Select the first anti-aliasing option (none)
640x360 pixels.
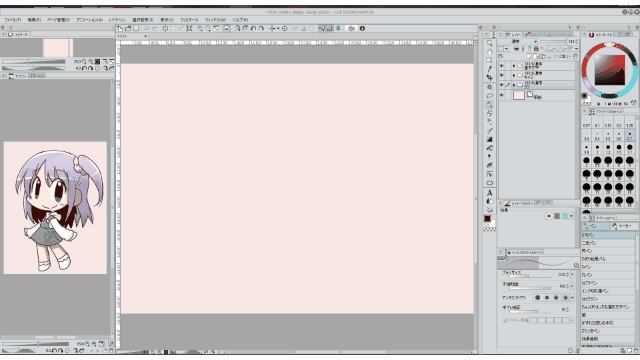(538, 298)
